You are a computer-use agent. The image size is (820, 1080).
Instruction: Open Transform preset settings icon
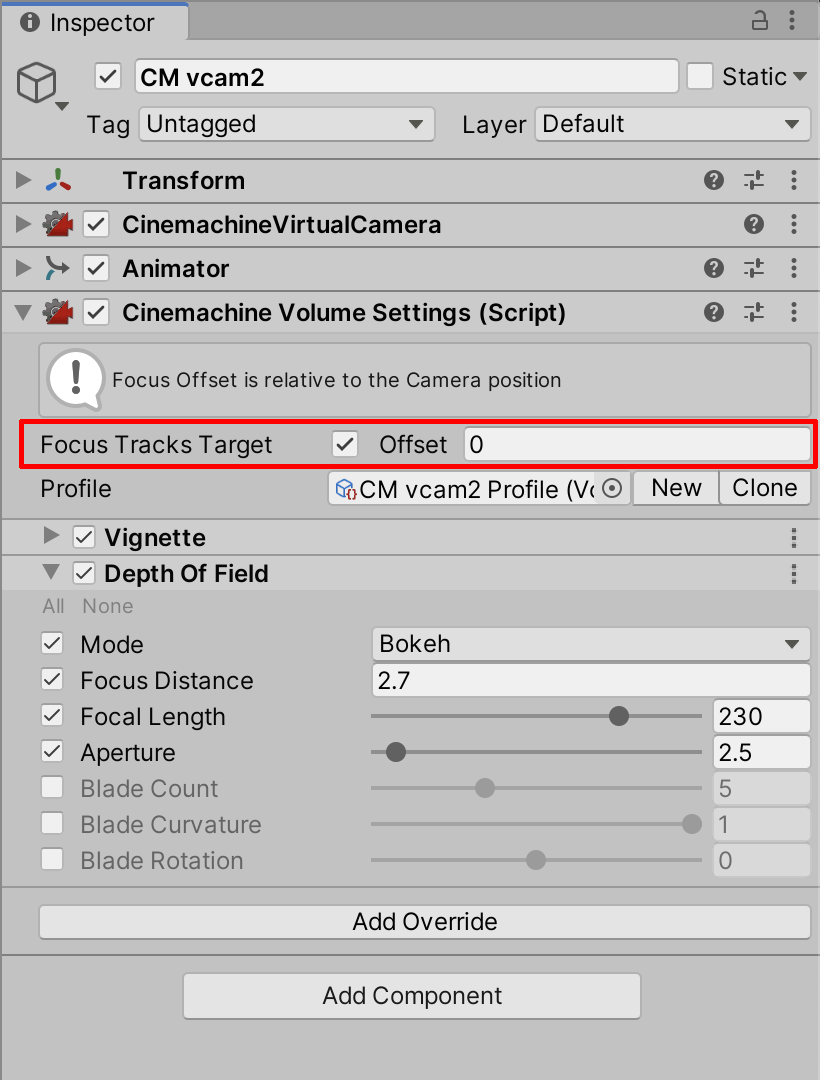click(x=754, y=180)
